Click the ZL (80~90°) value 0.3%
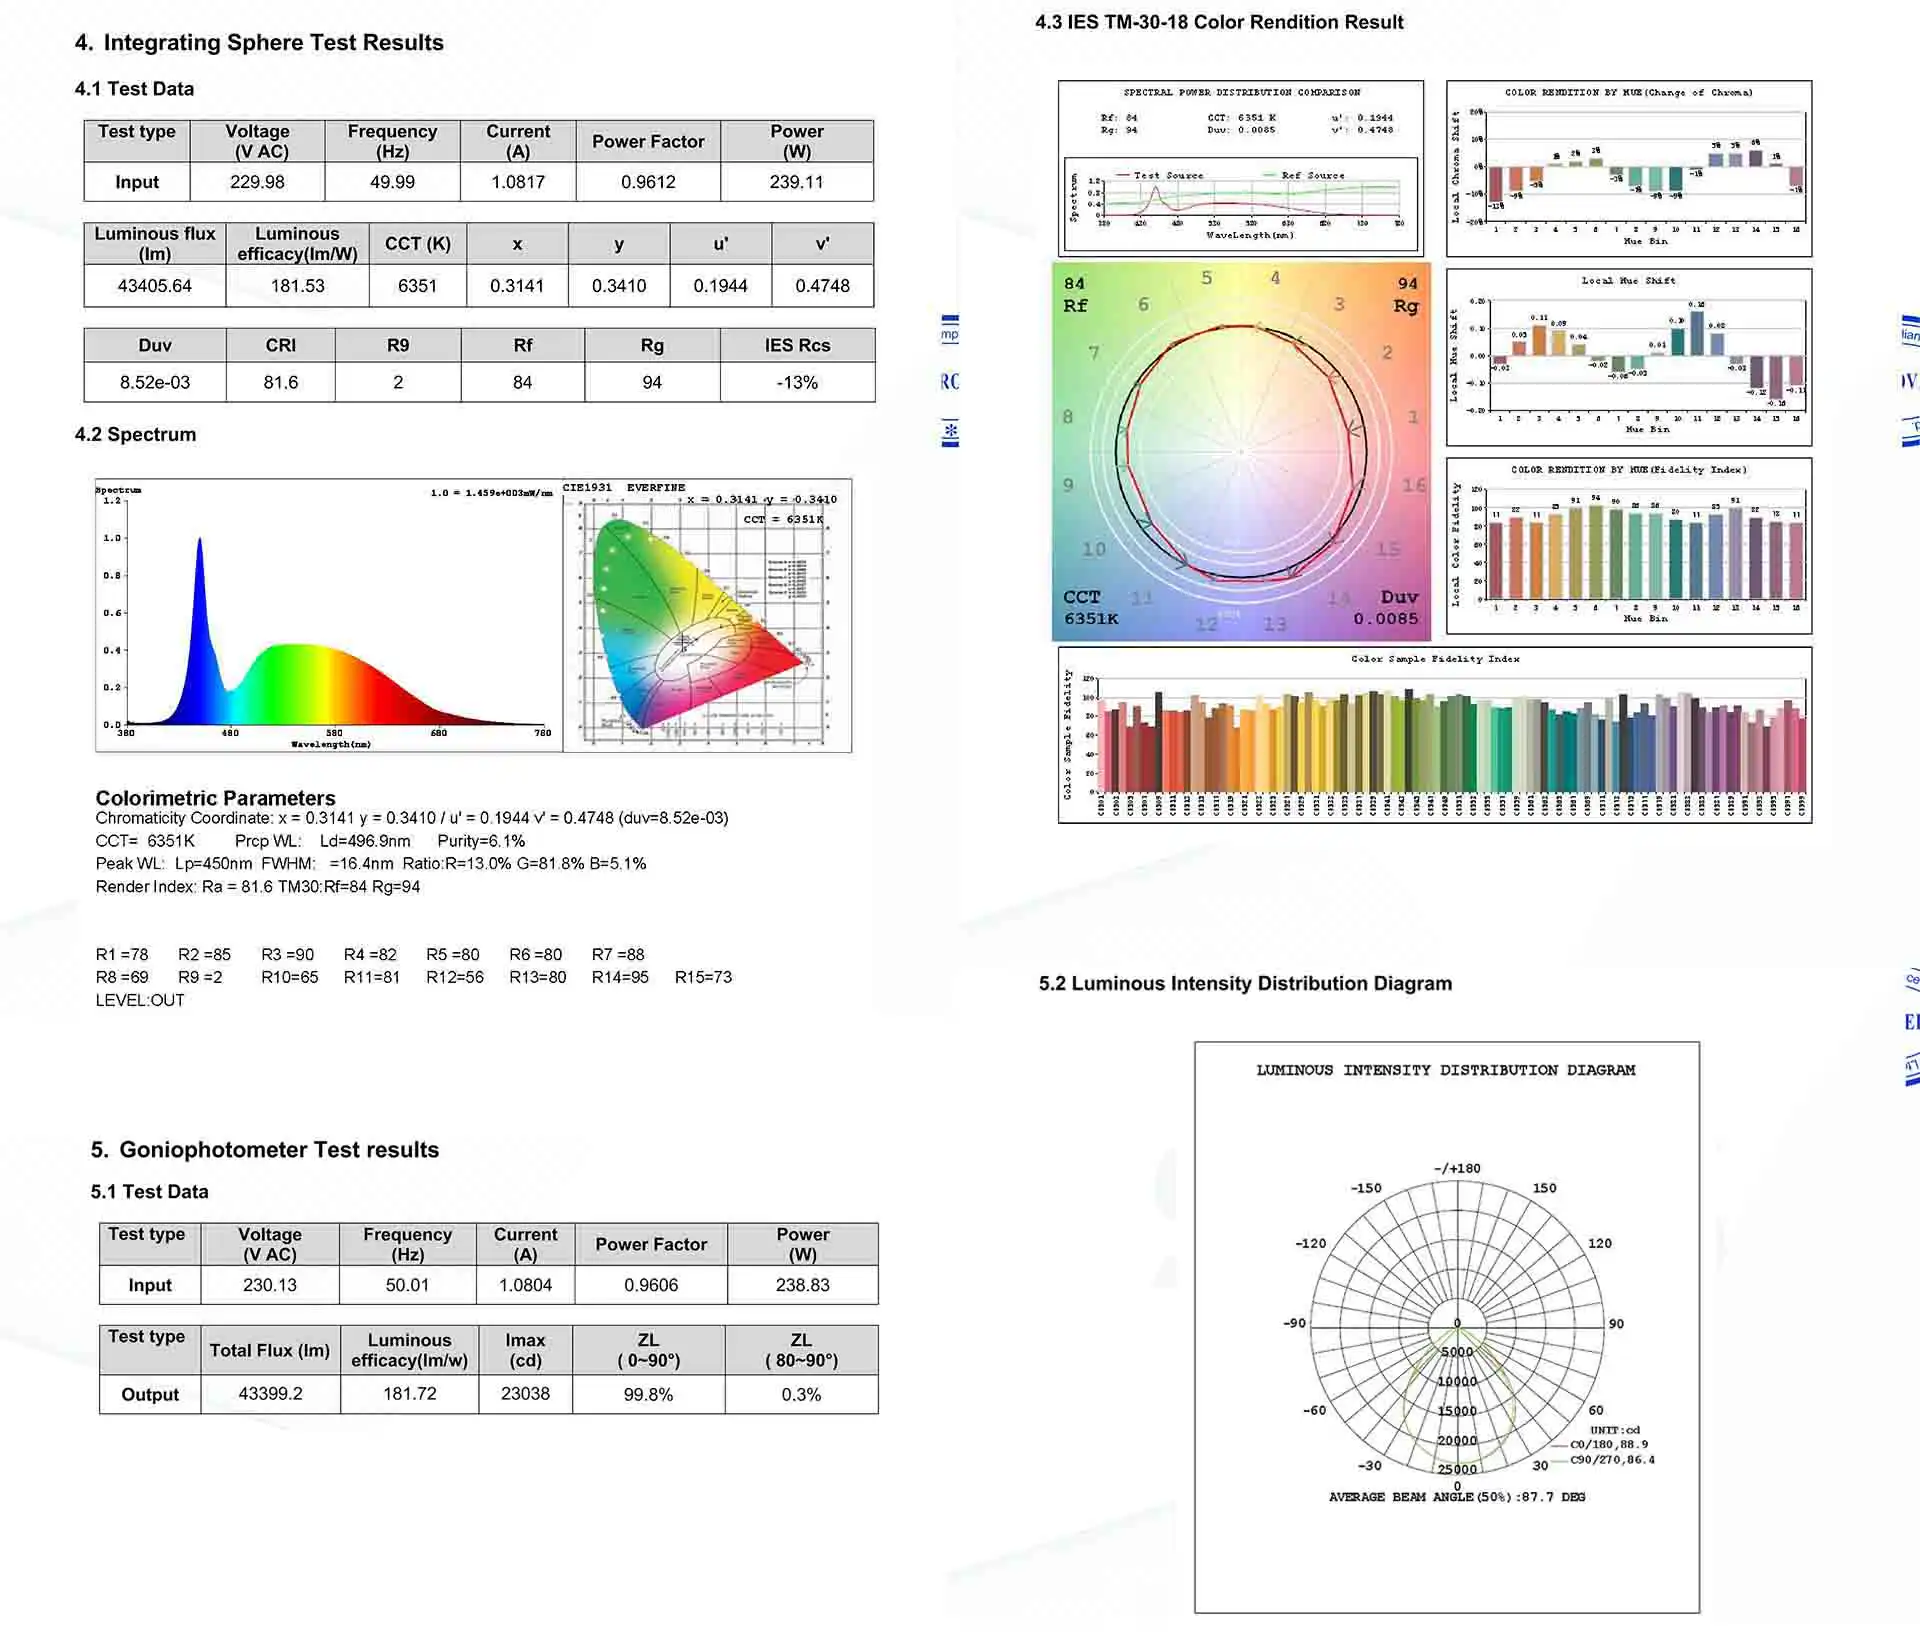The image size is (1920, 1642). click(x=801, y=1394)
